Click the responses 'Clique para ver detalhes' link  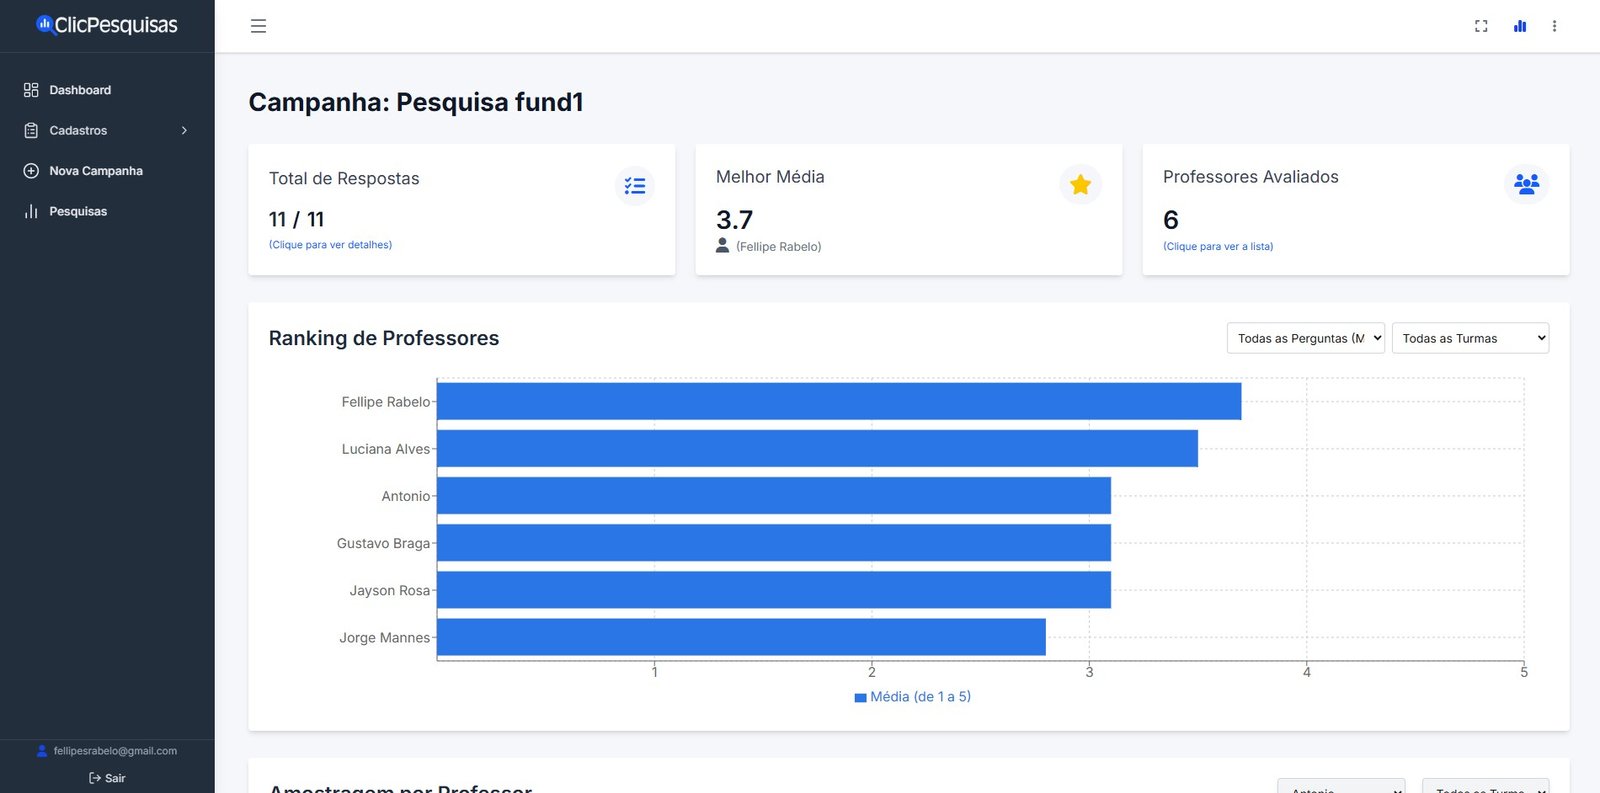point(330,245)
